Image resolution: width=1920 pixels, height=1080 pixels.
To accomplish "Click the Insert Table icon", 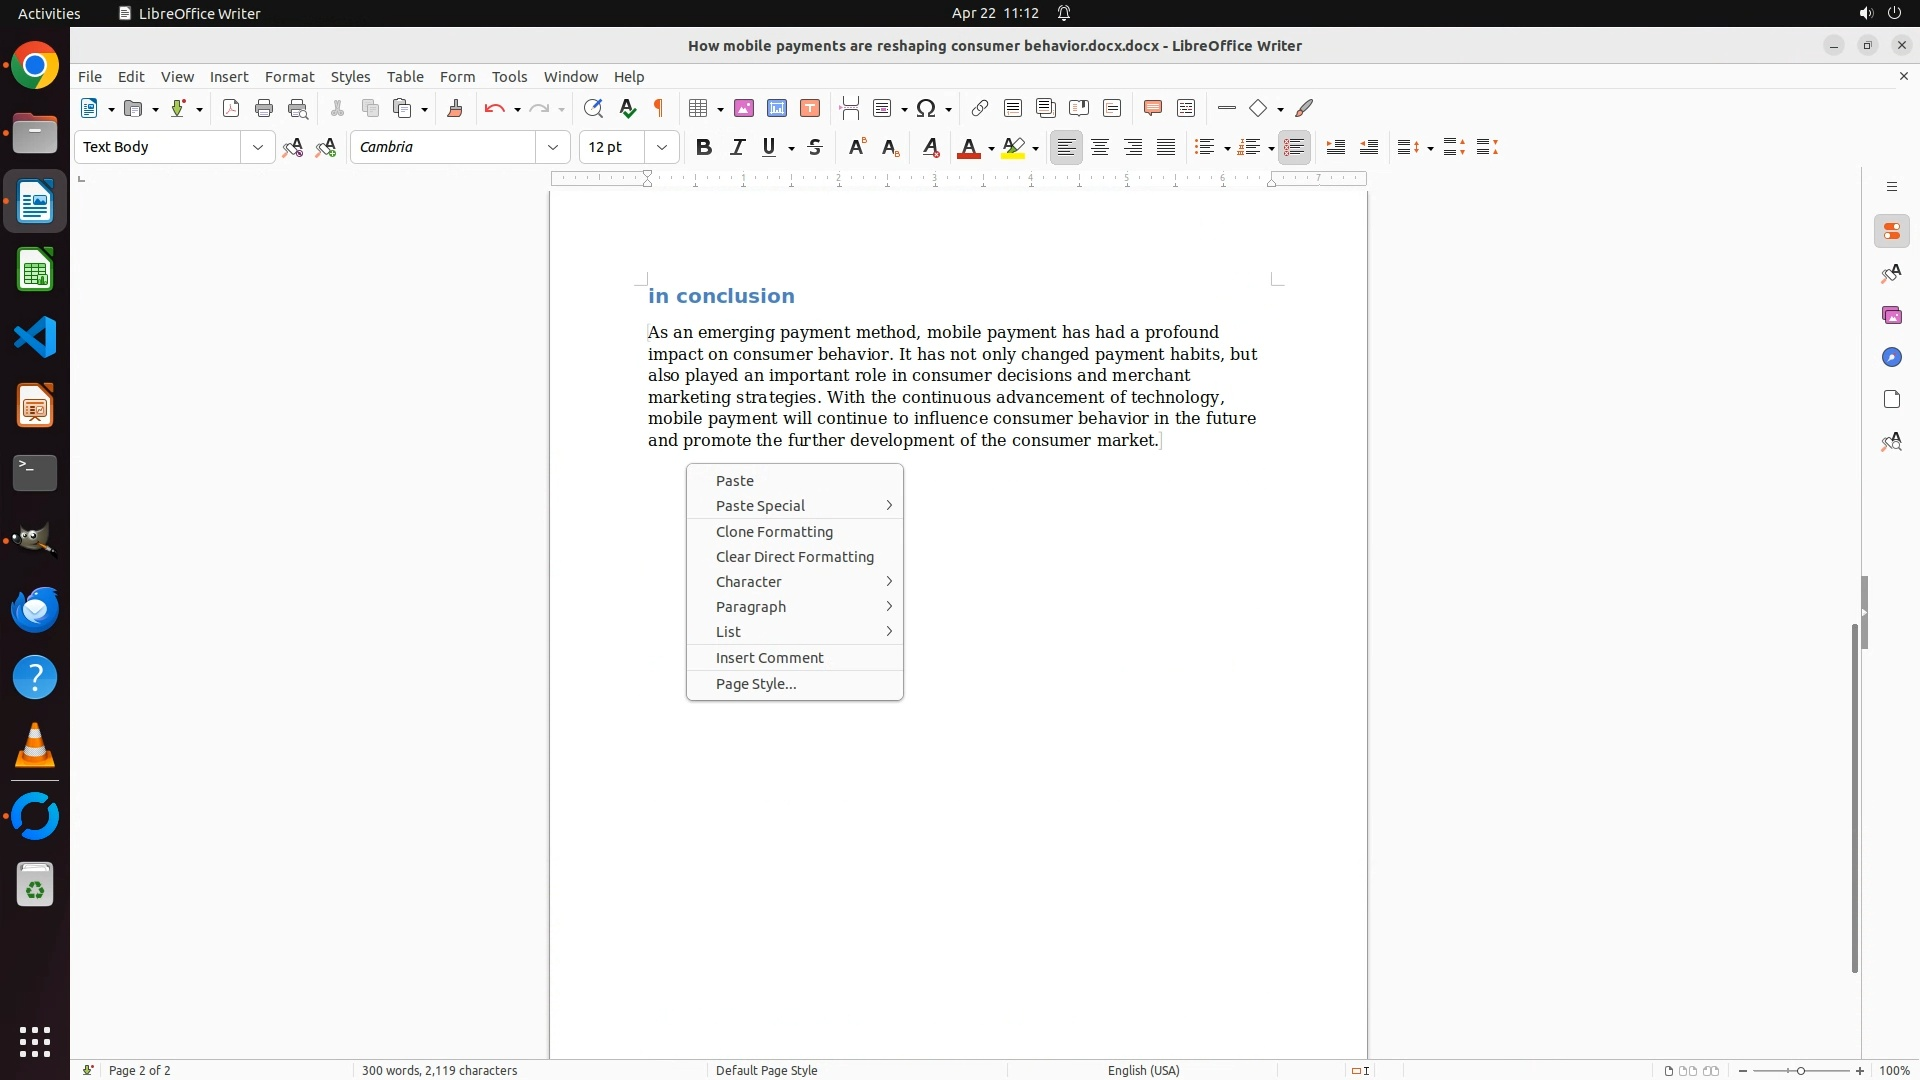I will (699, 108).
